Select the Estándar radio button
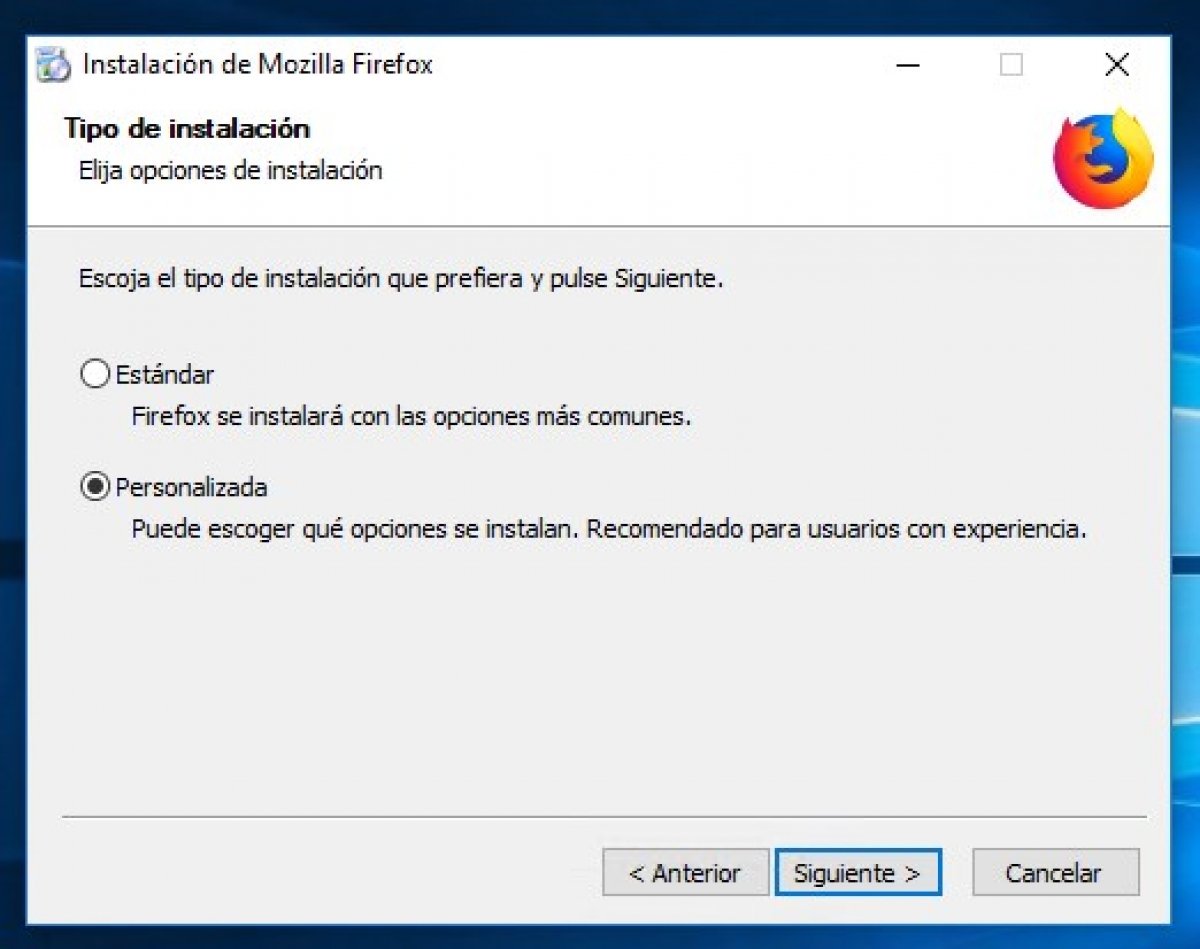The image size is (1200, 949). (x=94, y=375)
